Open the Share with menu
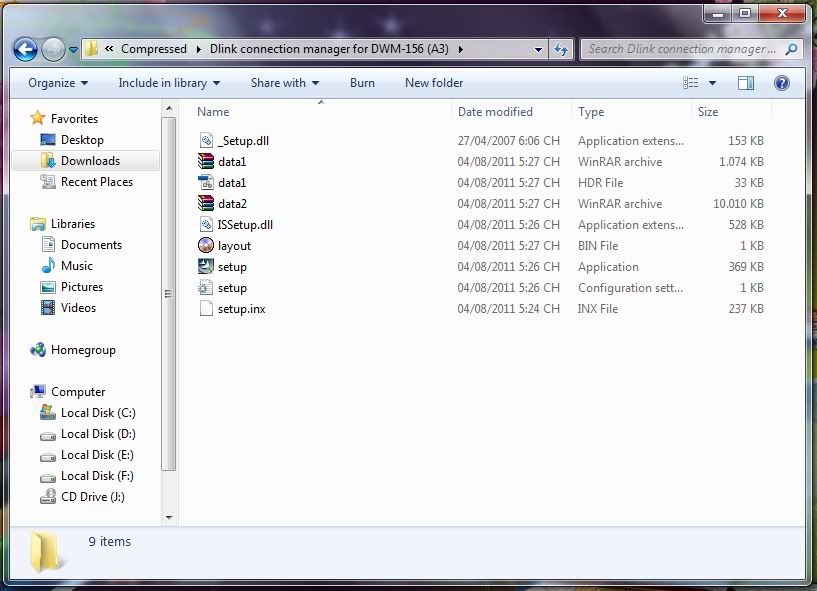The height and width of the screenshot is (591, 817). (284, 83)
